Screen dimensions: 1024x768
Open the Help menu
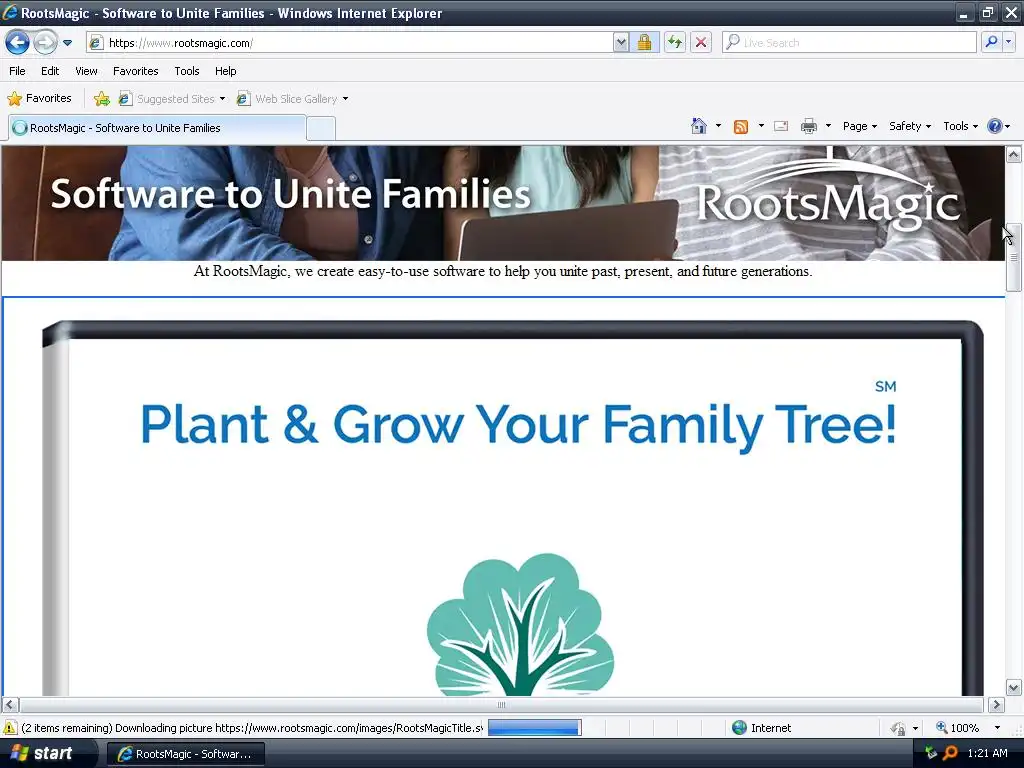(225, 71)
